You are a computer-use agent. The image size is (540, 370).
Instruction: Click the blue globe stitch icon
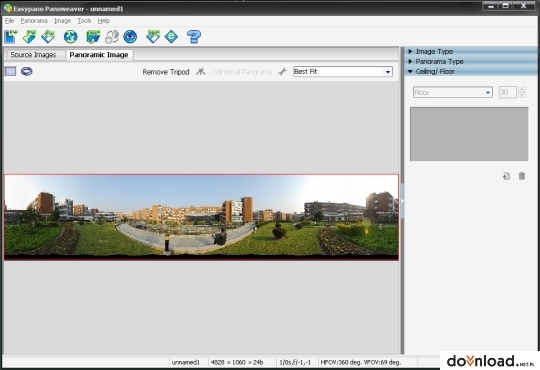[71, 37]
